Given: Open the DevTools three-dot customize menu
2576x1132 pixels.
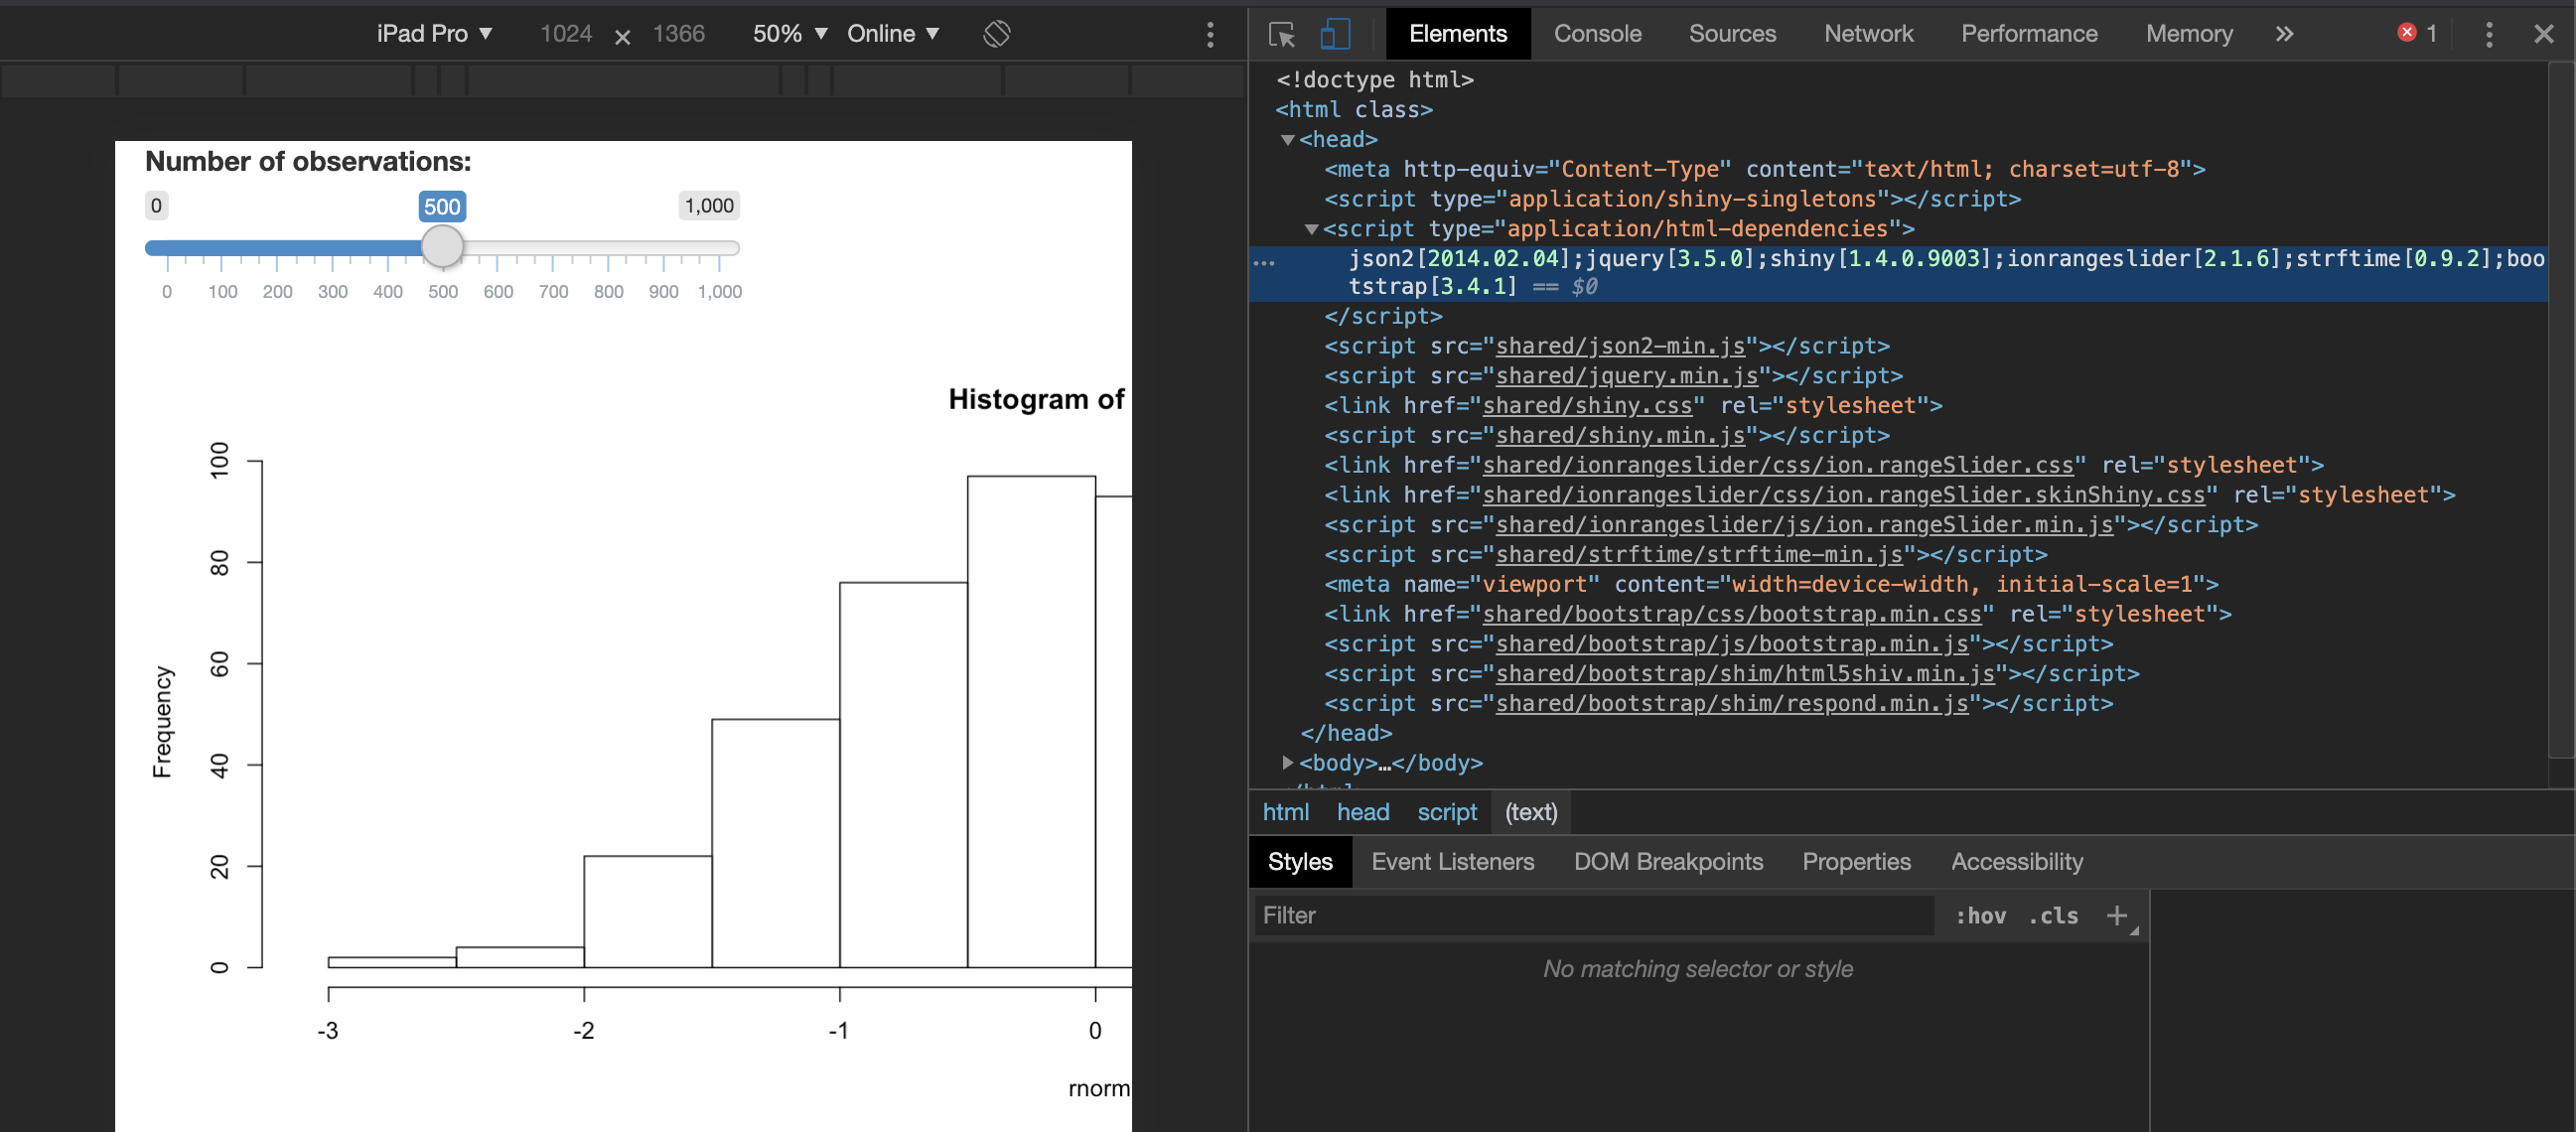Looking at the screenshot, I should [2489, 35].
